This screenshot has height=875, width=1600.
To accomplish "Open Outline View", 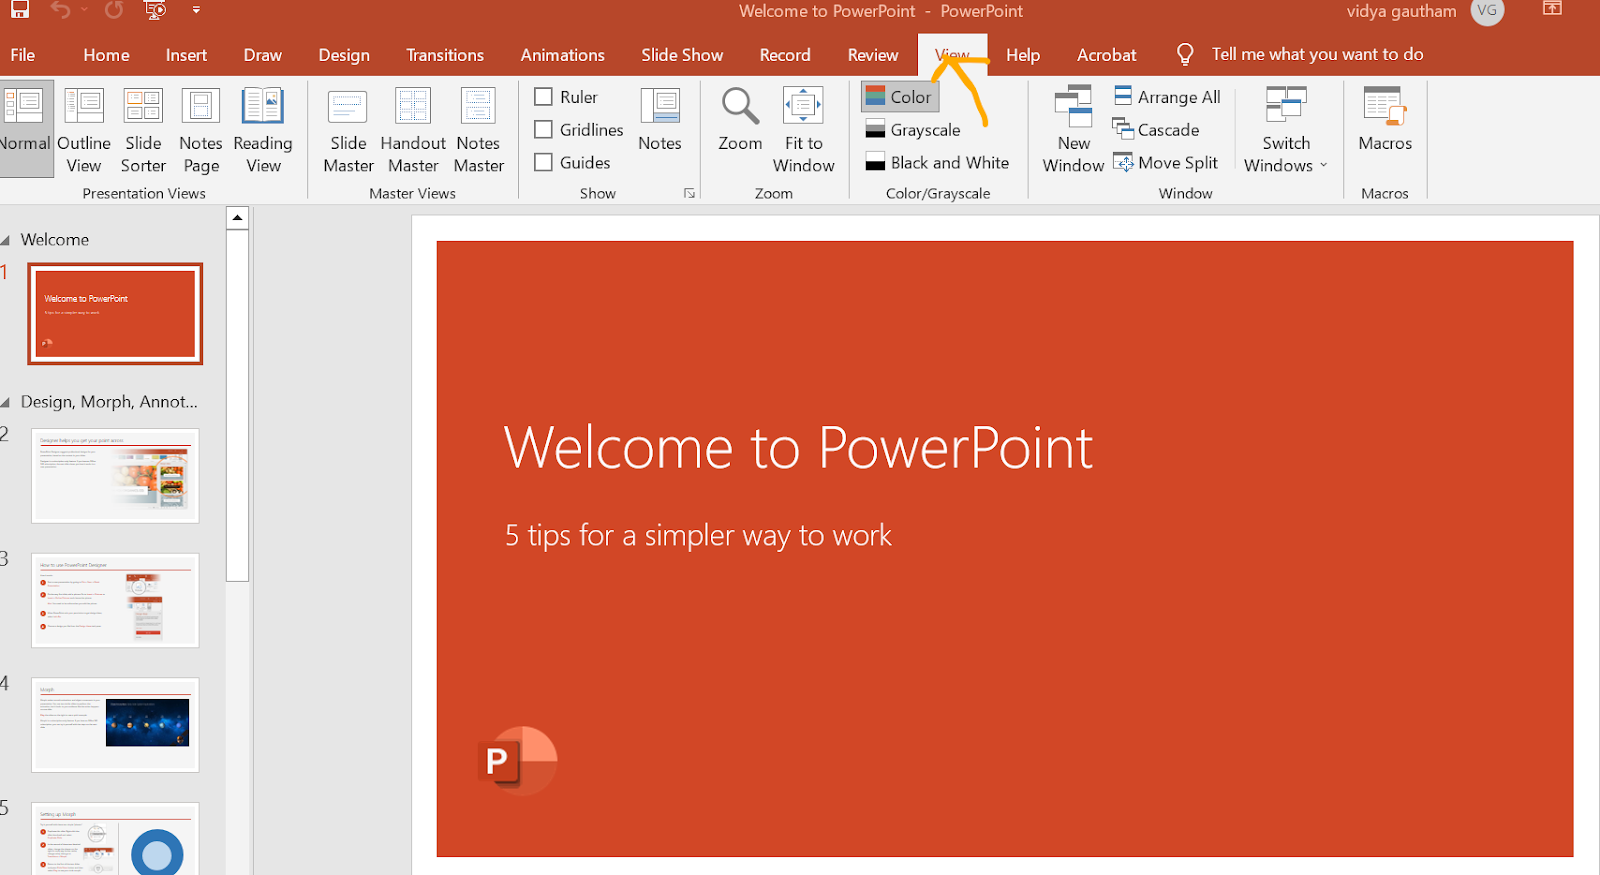I will pyautogui.click(x=84, y=130).
